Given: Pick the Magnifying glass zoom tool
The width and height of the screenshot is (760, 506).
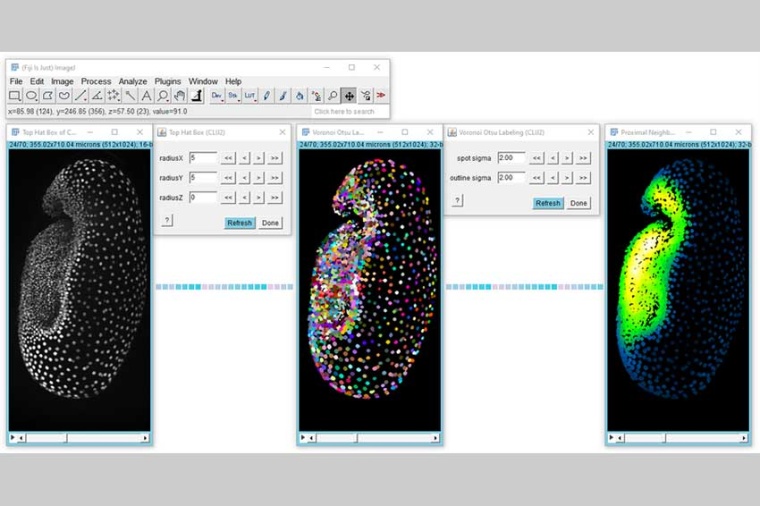Looking at the screenshot, I should coord(163,96).
